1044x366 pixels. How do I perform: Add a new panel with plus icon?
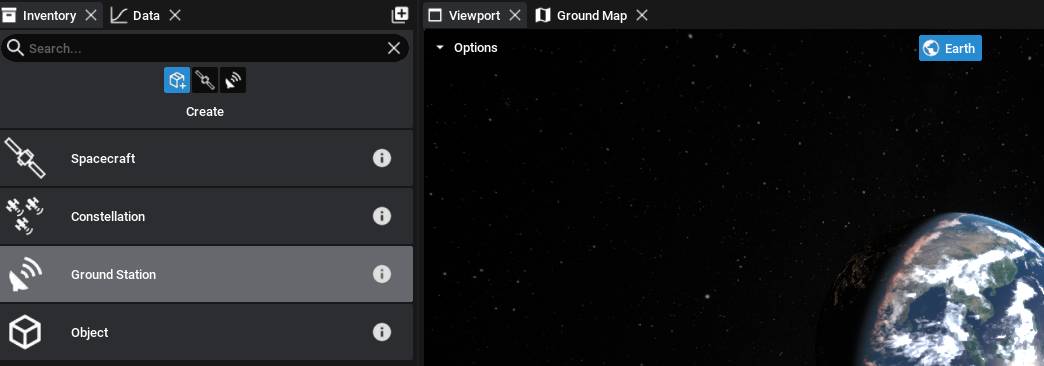399,15
